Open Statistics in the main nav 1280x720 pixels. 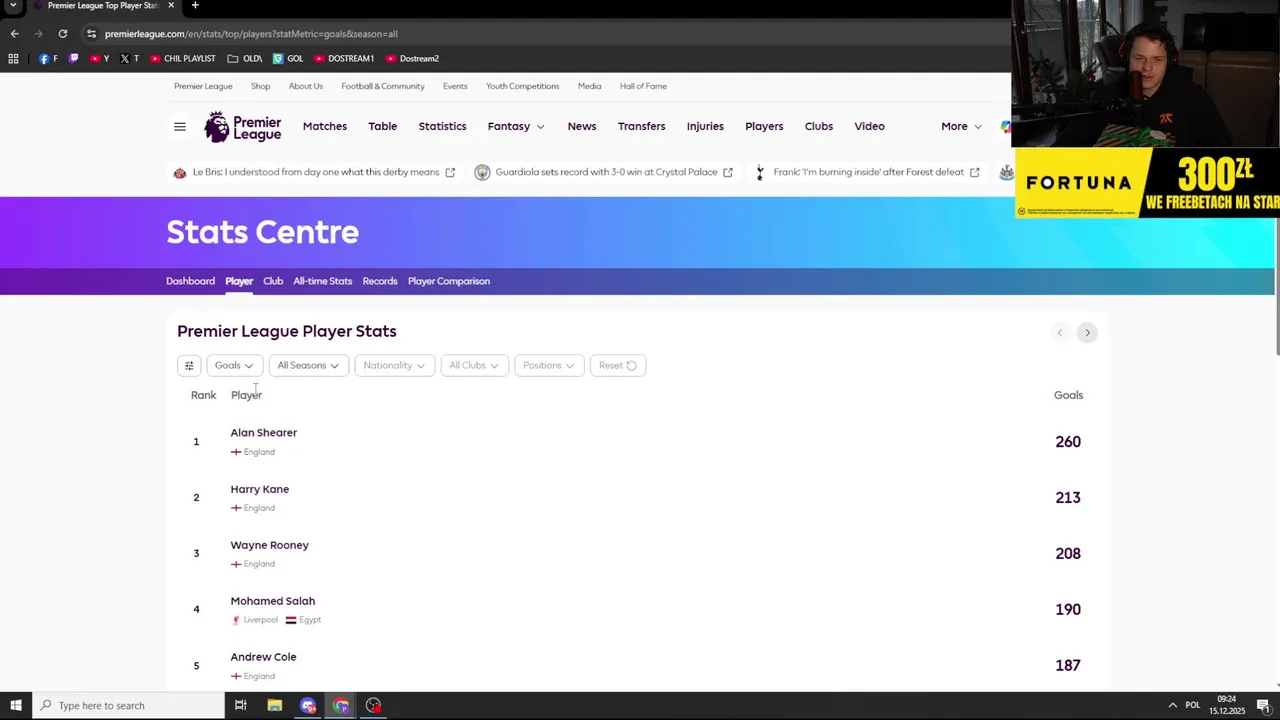[x=442, y=127]
